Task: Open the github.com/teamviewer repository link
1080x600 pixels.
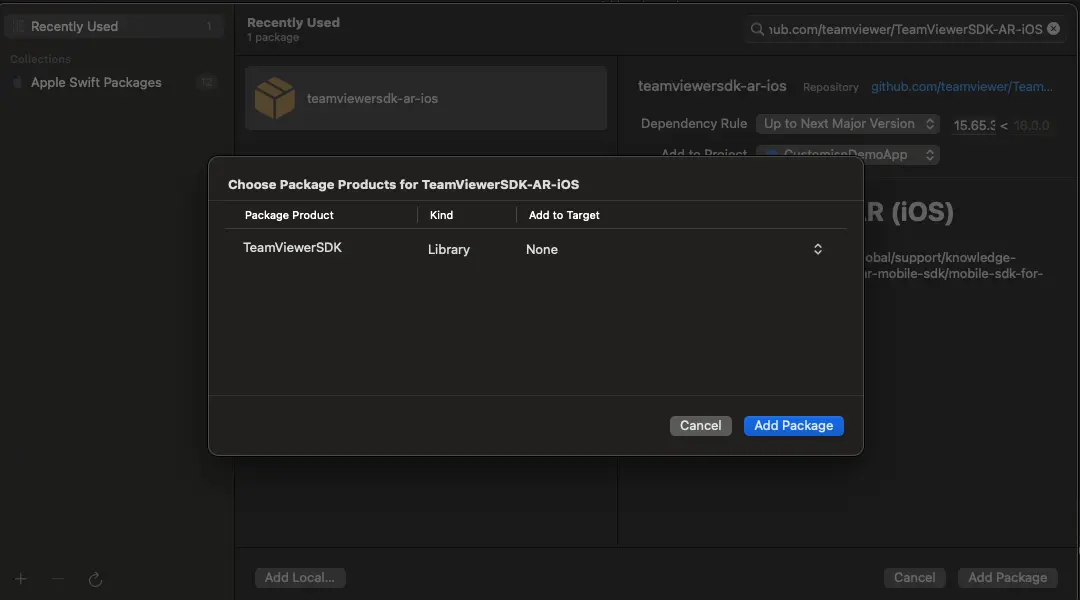Action: point(962,87)
